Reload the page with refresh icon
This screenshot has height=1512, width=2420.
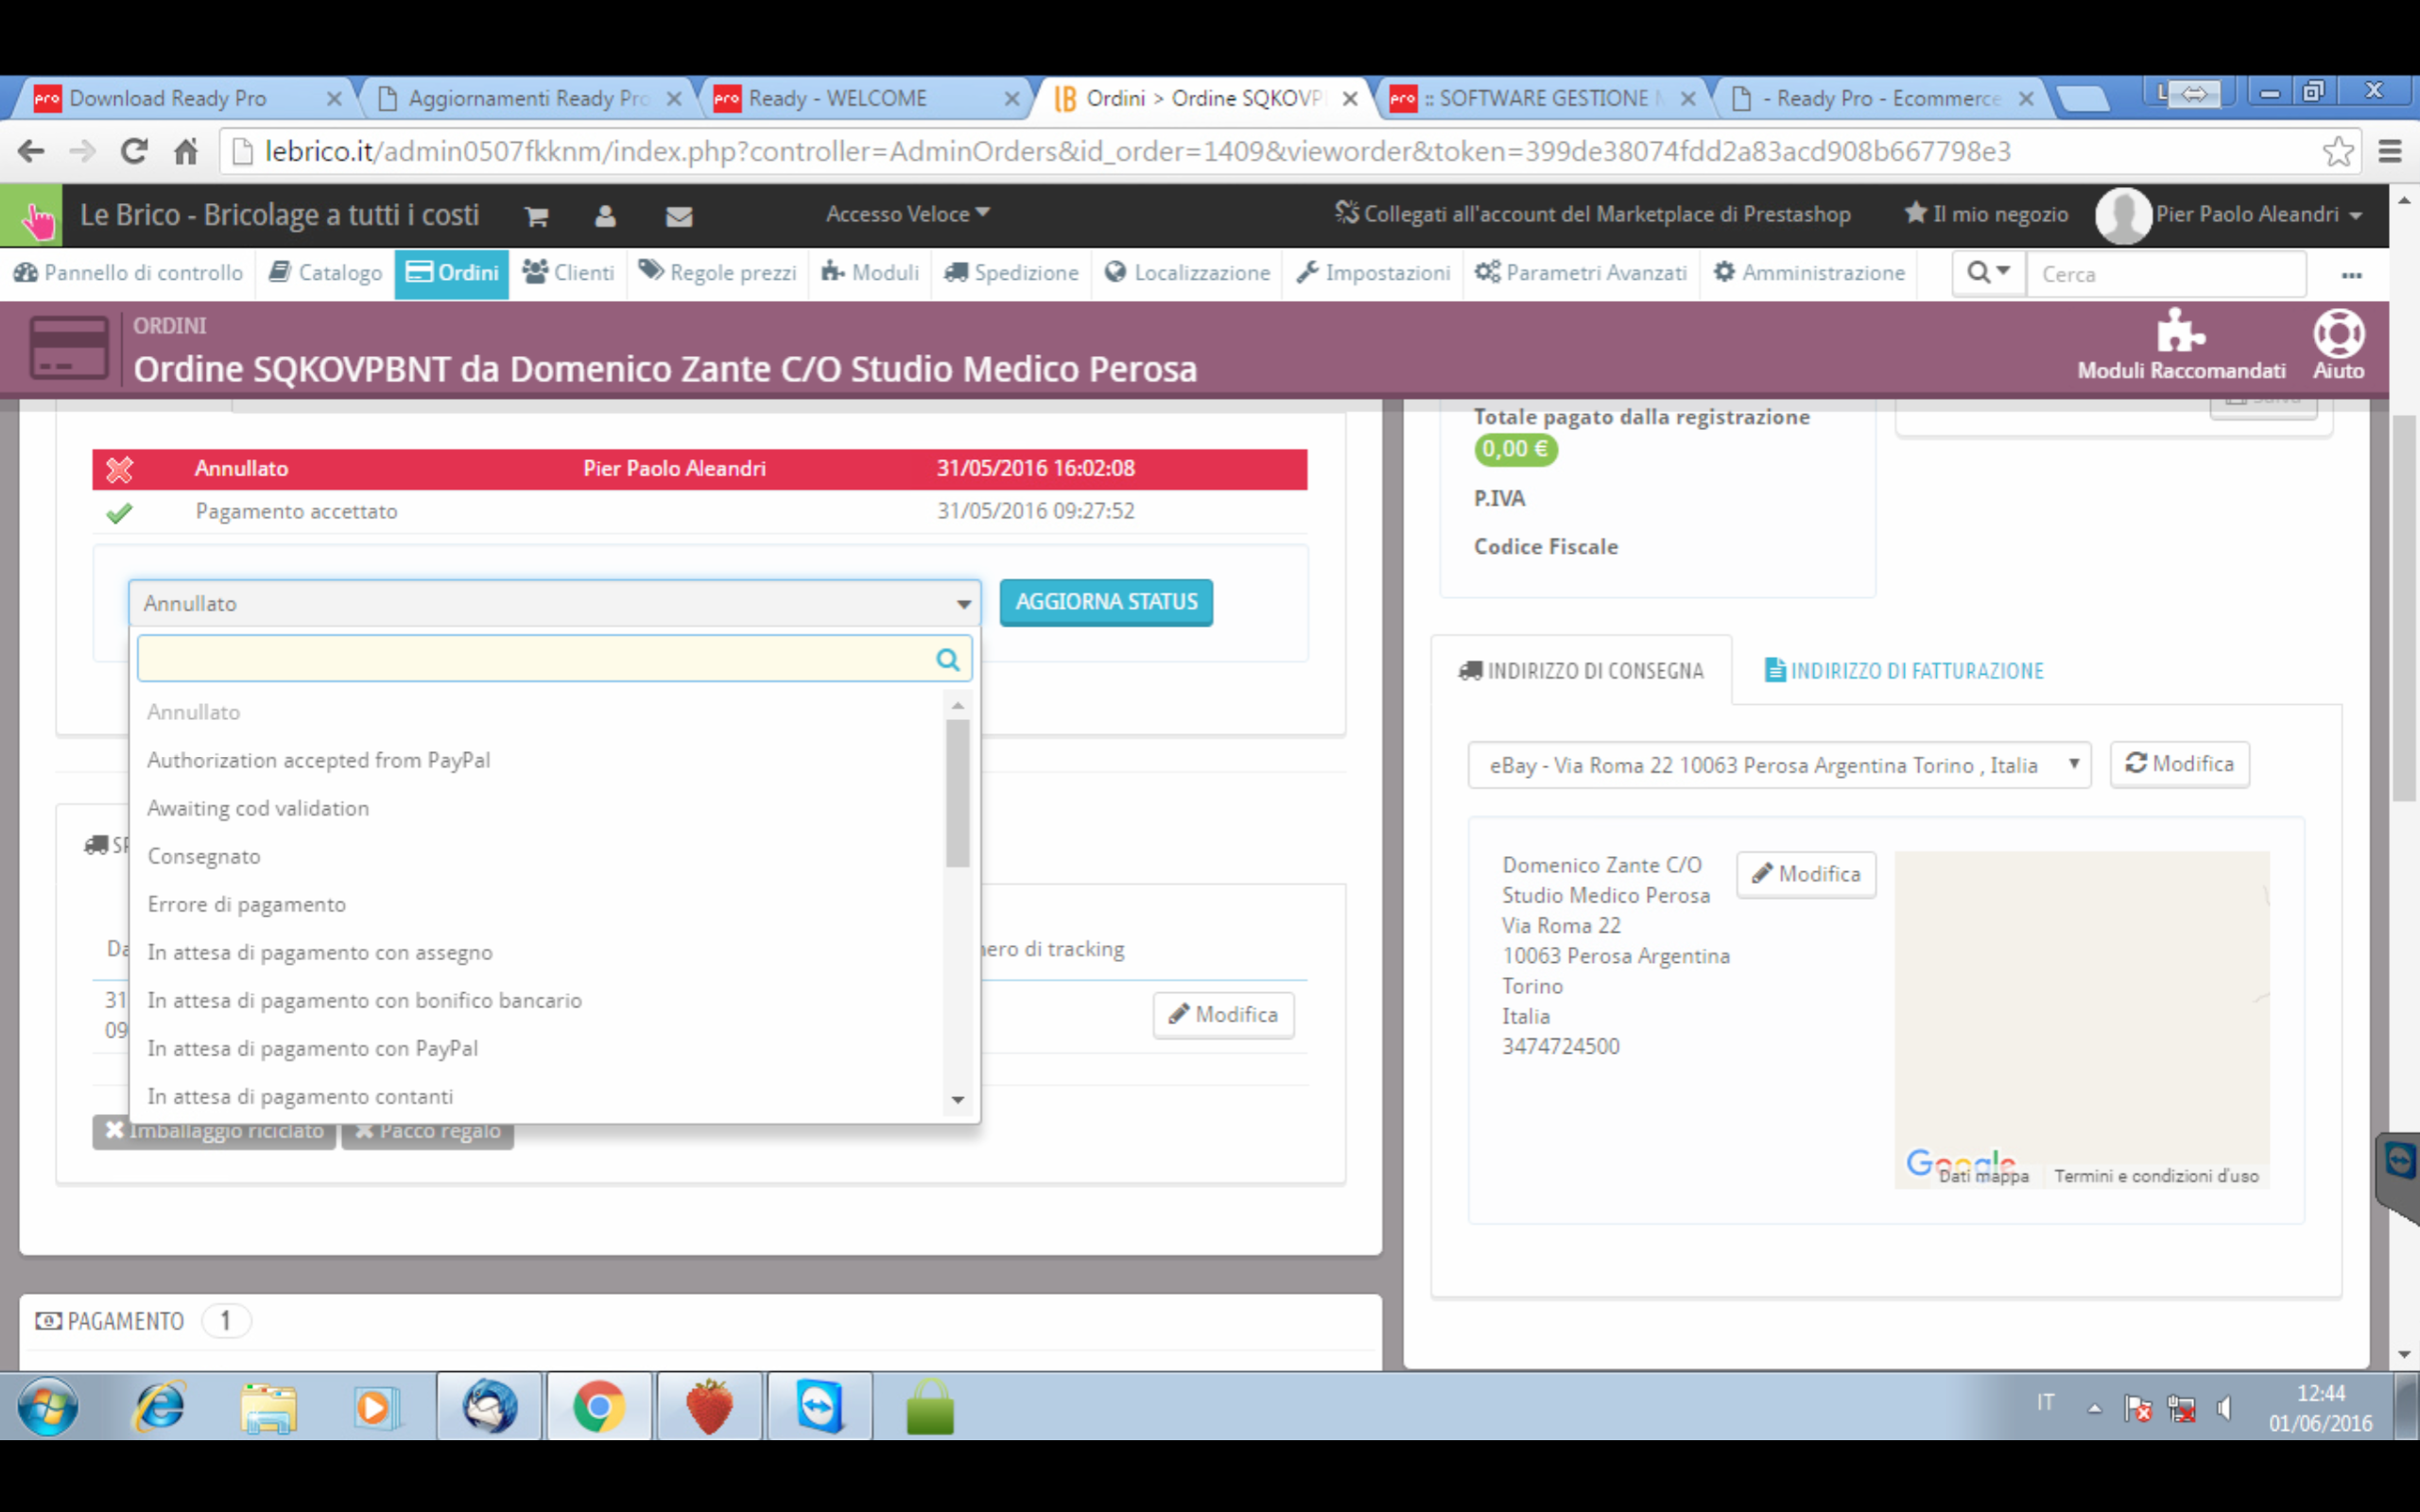click(134, 152)
